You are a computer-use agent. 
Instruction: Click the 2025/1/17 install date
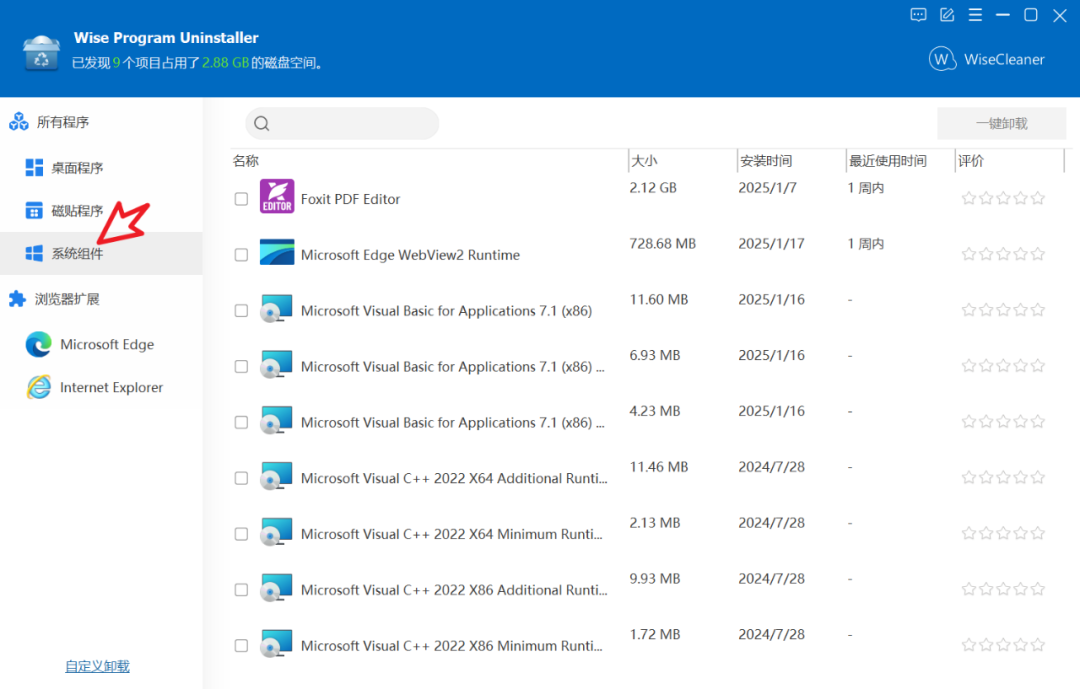[771, 243]
